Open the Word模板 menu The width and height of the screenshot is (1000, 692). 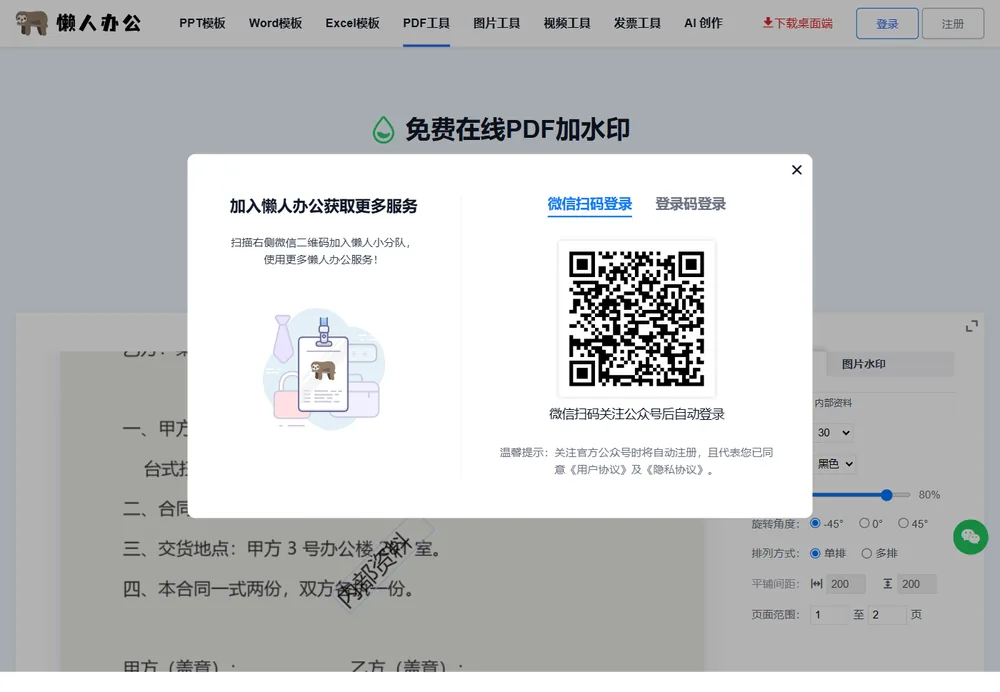(276, 23)
